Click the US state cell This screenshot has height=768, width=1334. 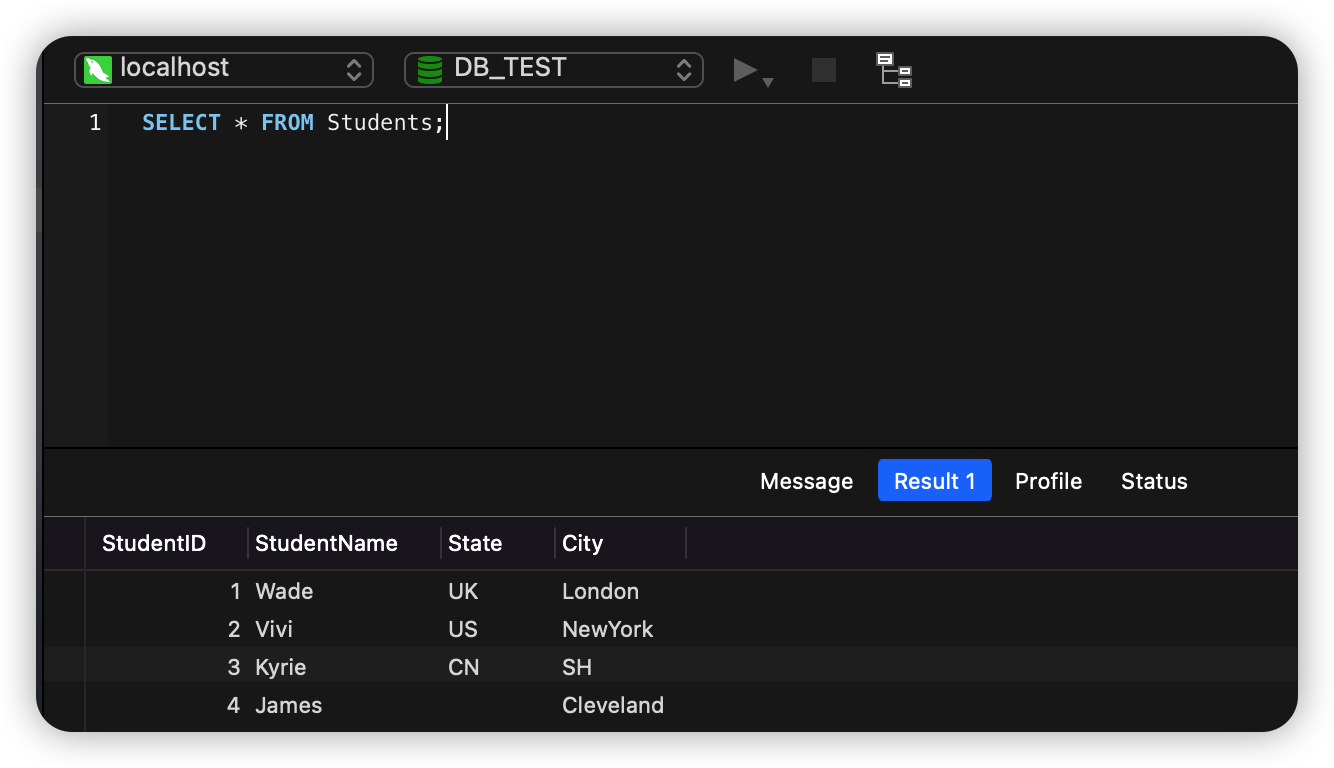pyautogui.click(x=498, y=629)
